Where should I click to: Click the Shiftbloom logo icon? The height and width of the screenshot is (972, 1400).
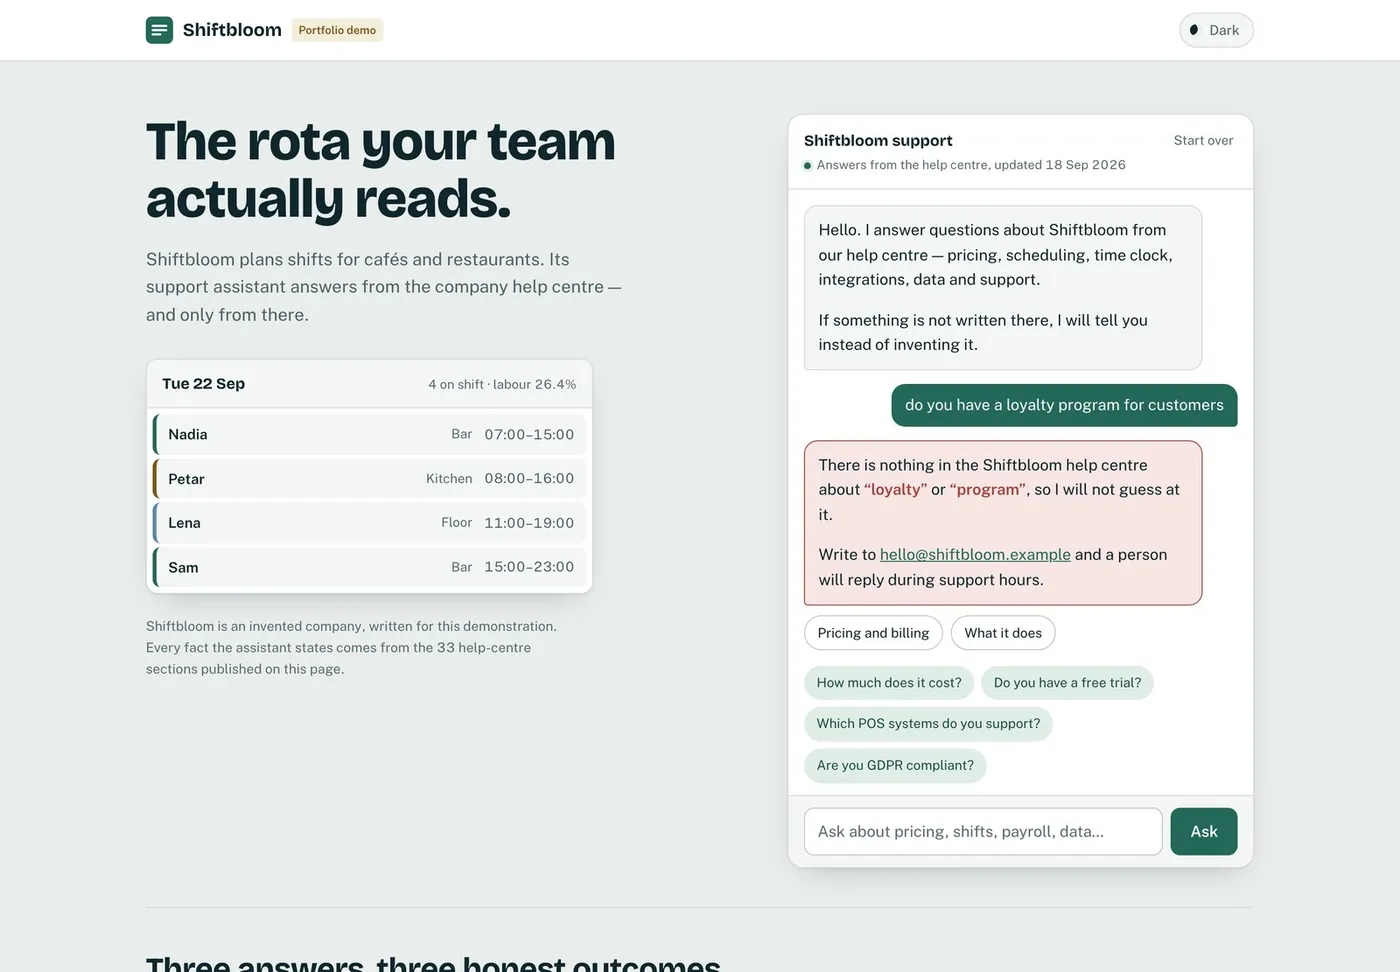[x=159, y=30]
